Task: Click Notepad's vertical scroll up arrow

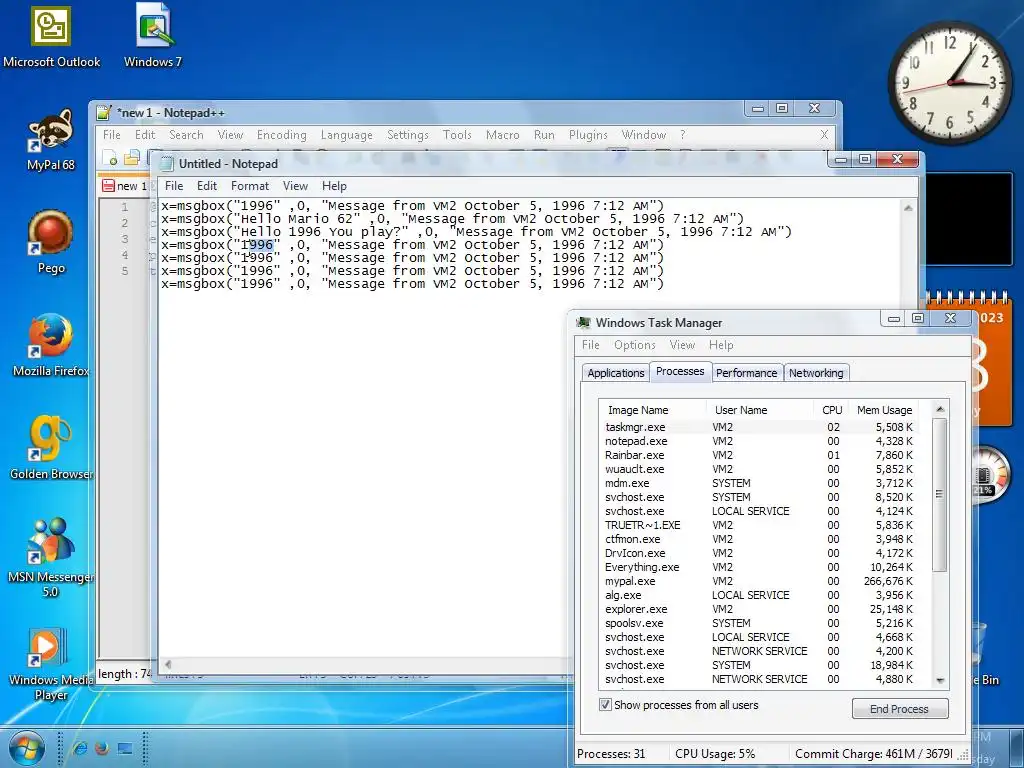Action: (908, 208)
